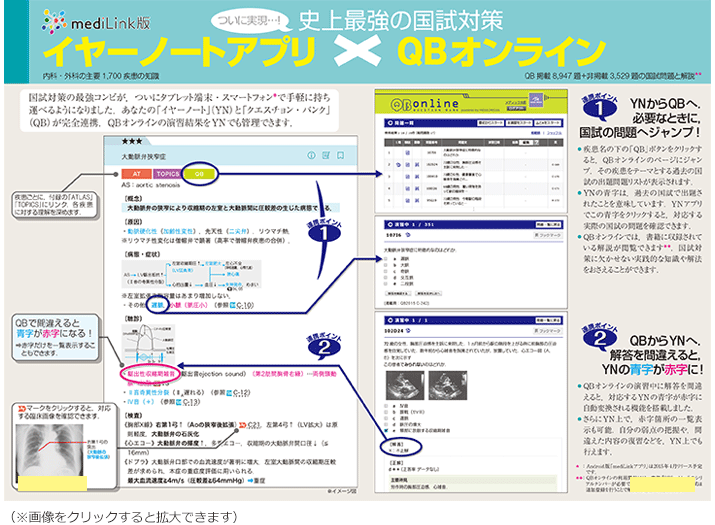Jump to QB via green QB button
715x525 pixels.
pyautogui.click(x=199, y=174)
